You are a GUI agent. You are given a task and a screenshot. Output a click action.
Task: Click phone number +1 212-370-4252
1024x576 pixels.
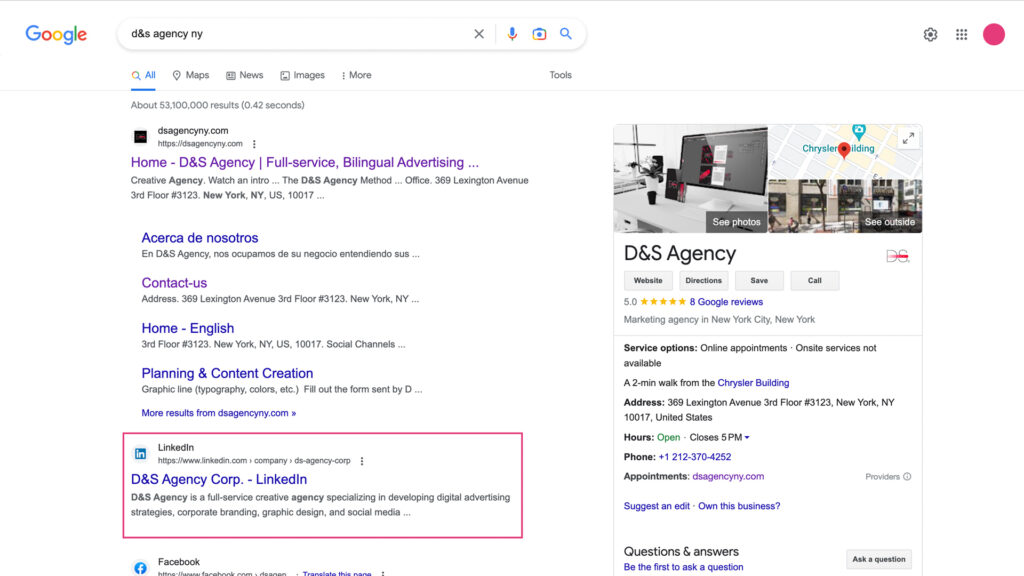(x=694, y=457)
